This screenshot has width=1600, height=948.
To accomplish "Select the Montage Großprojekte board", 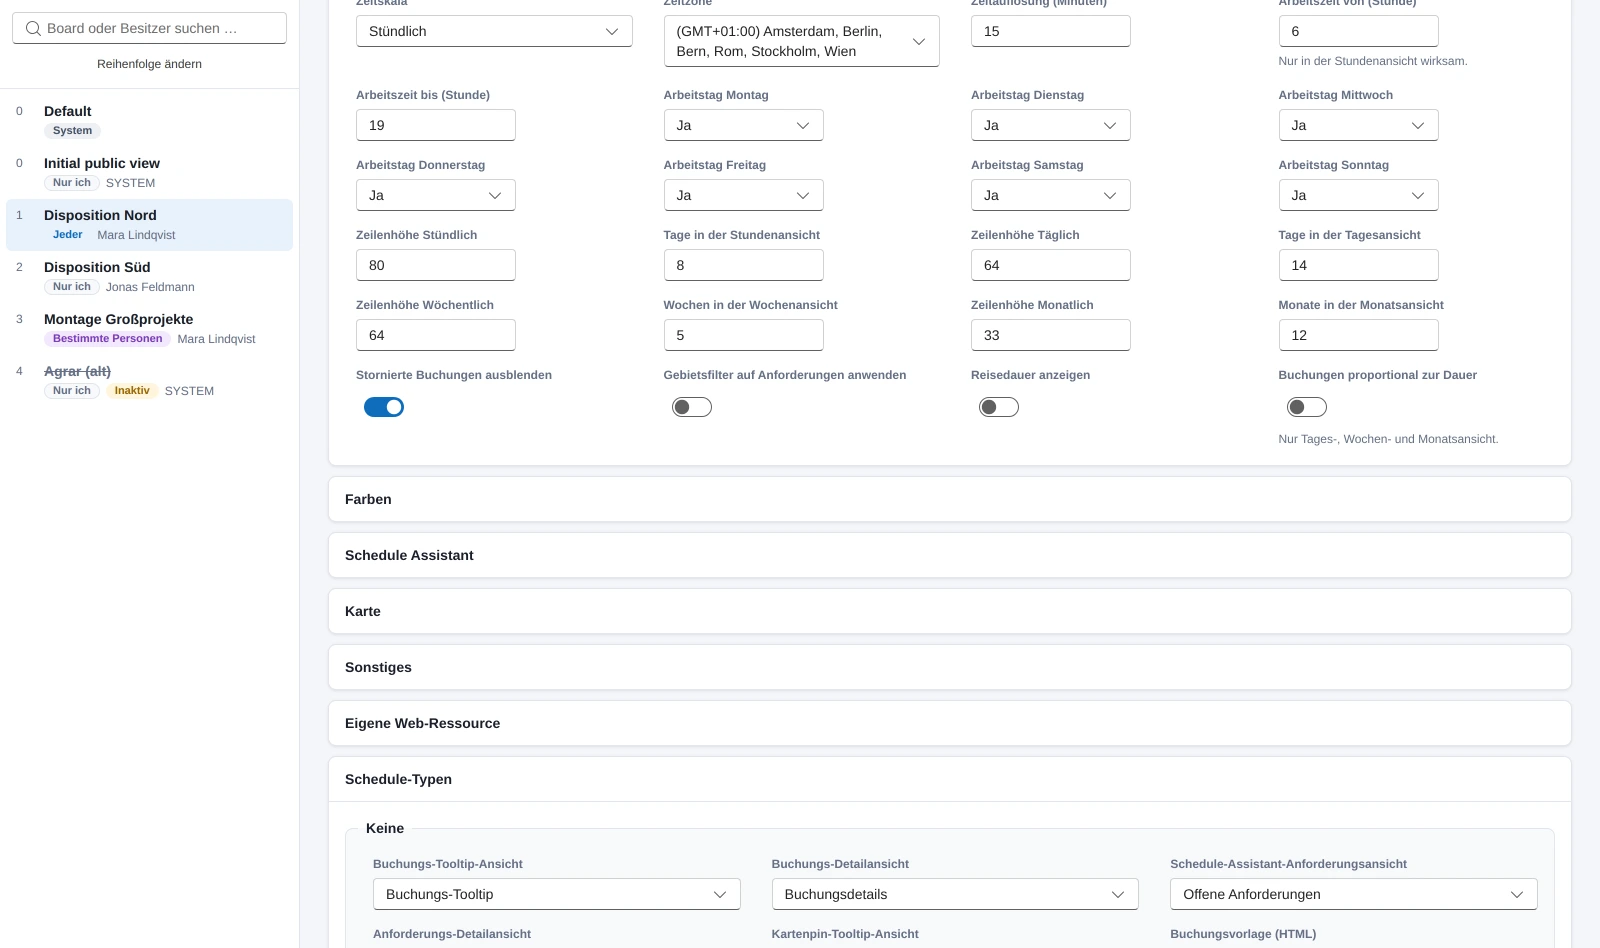I will click(149, 328).
